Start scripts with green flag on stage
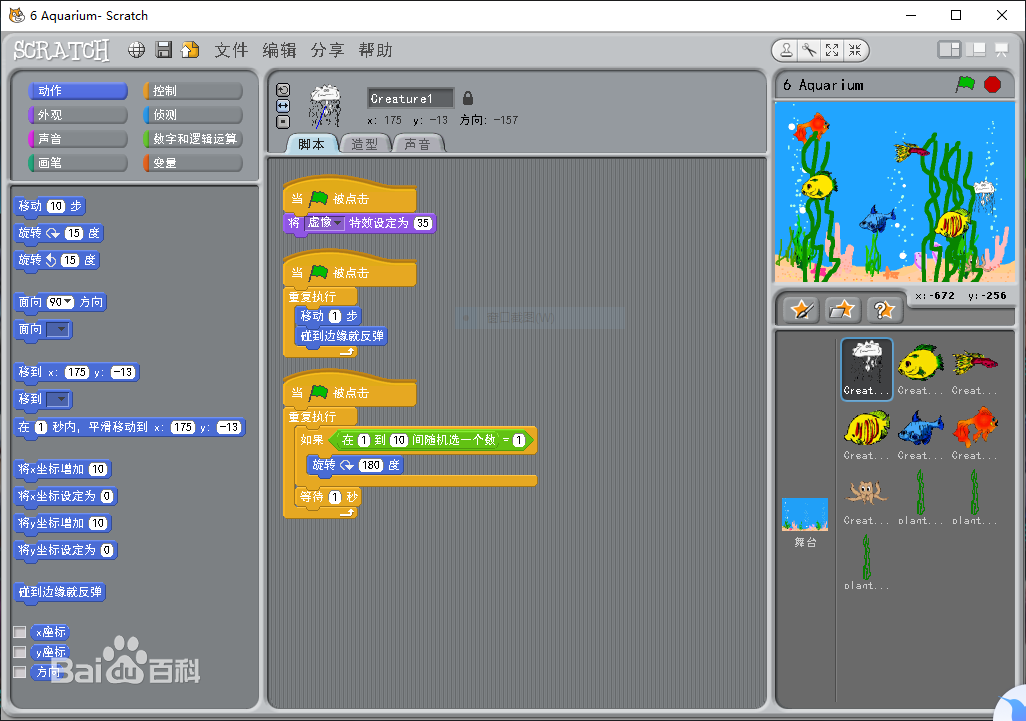The image size is (1026, 721). coord(965,84)
